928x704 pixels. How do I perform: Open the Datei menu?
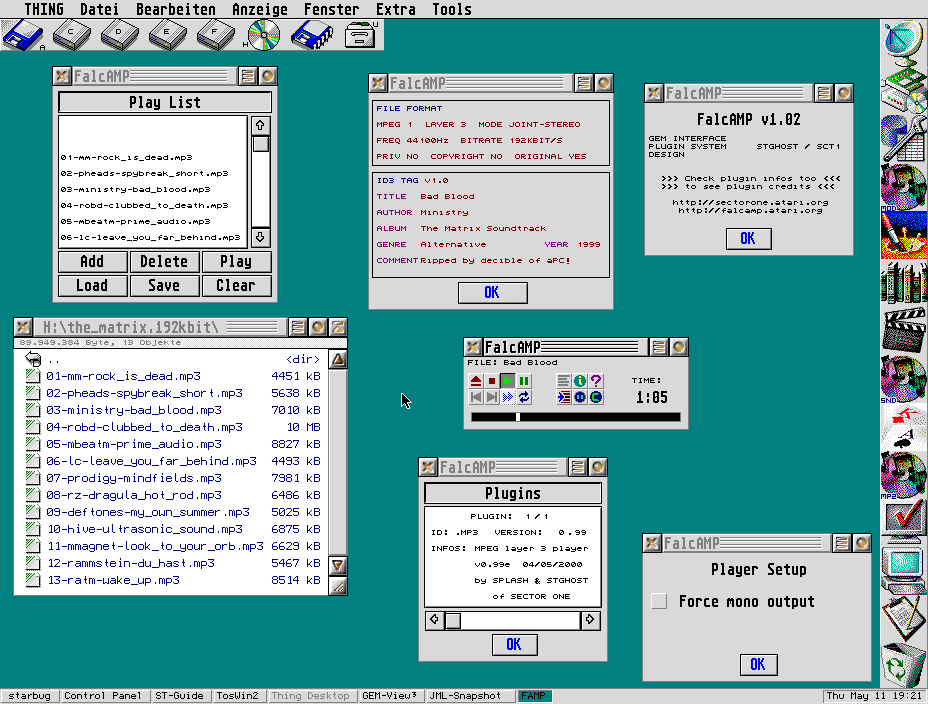coord(99,9)
